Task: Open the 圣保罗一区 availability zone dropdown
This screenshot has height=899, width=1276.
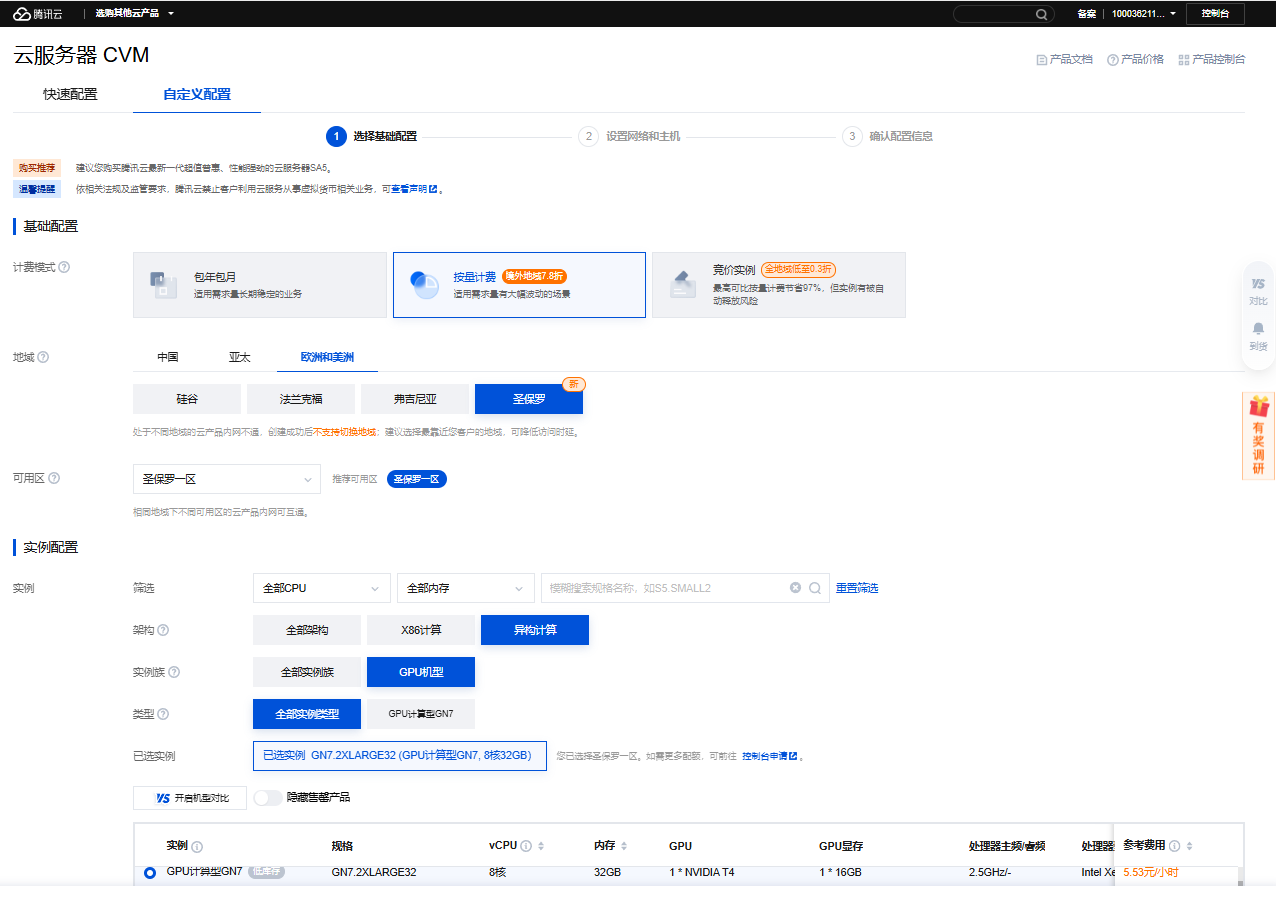Action: pos(227,479)
